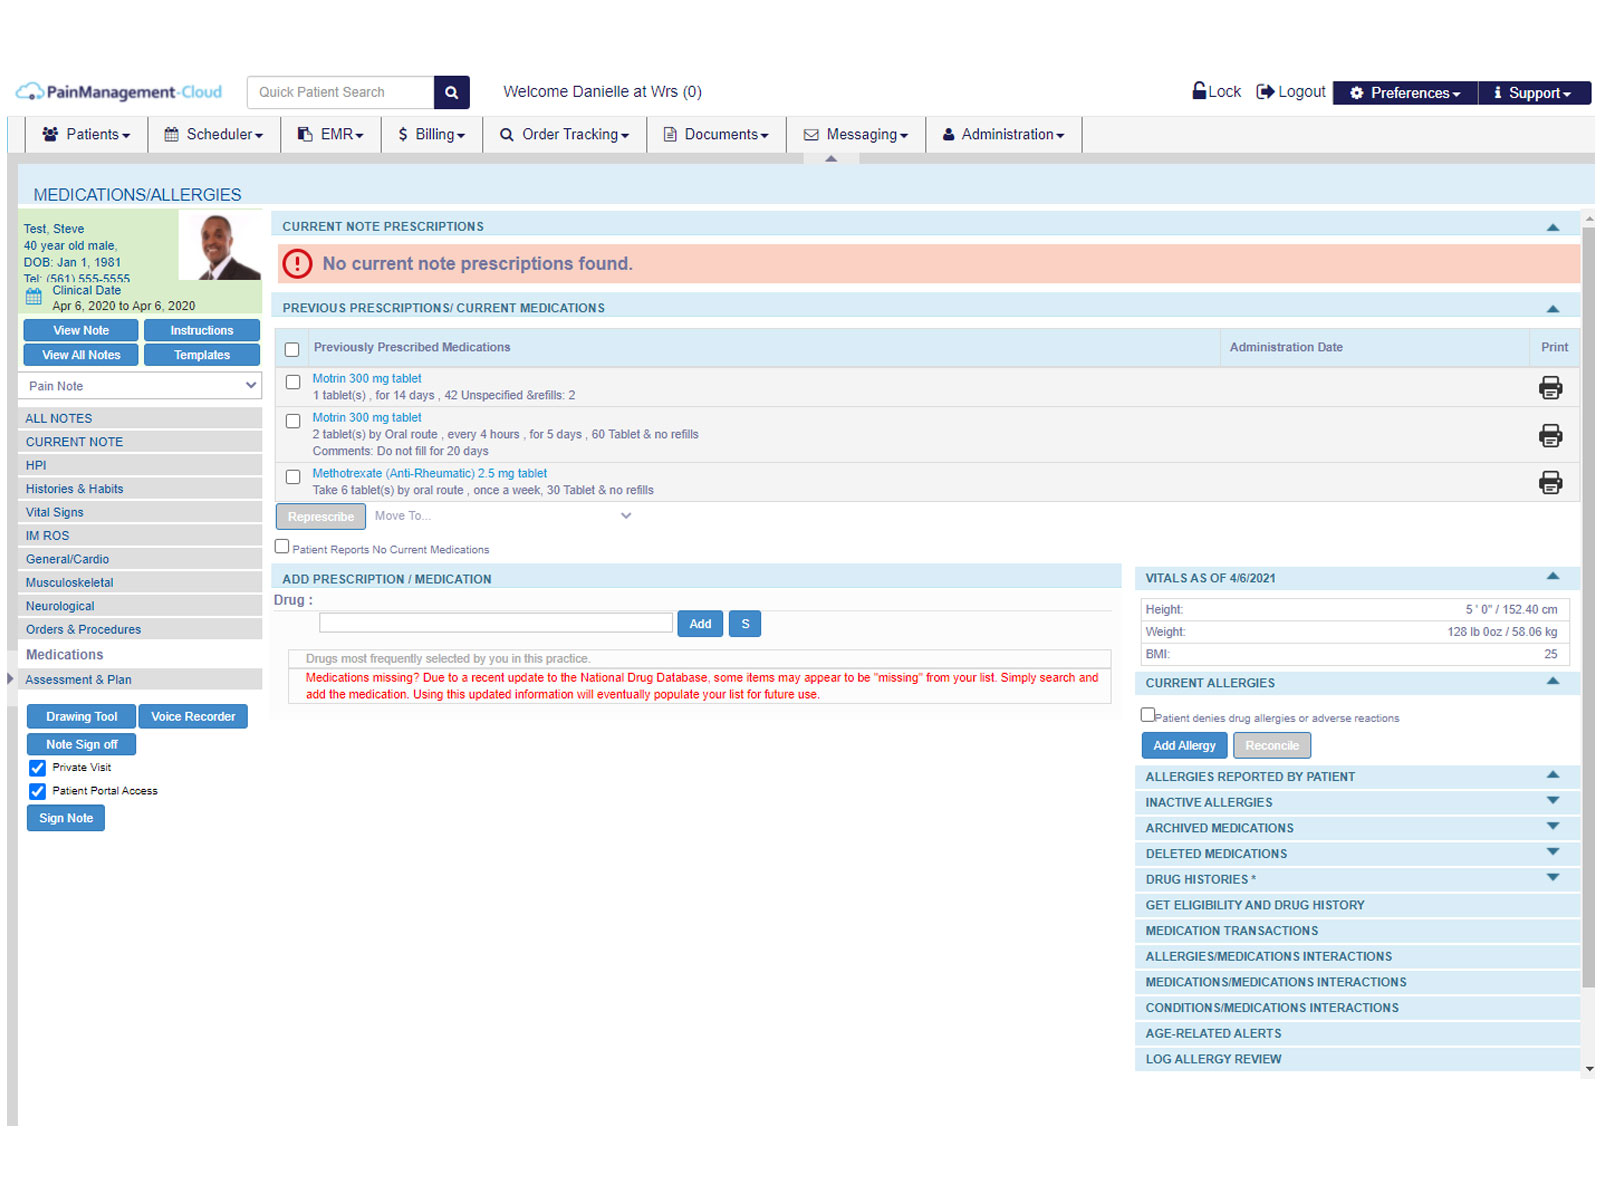Print the Motrin prescription with 60 tablets
Viewport: 1600px width, 1200px height.
1550,435
